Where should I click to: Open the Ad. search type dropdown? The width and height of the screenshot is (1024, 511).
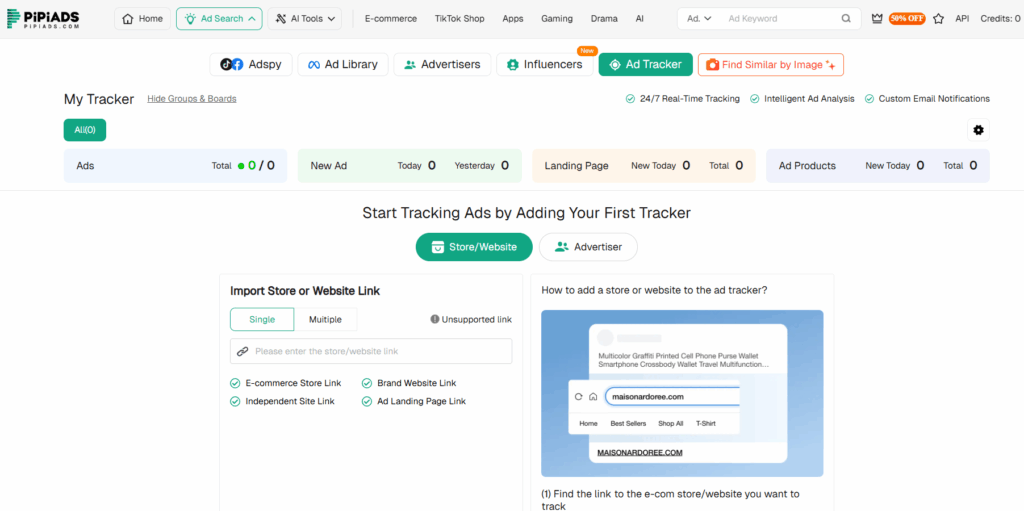coord(699,19)
